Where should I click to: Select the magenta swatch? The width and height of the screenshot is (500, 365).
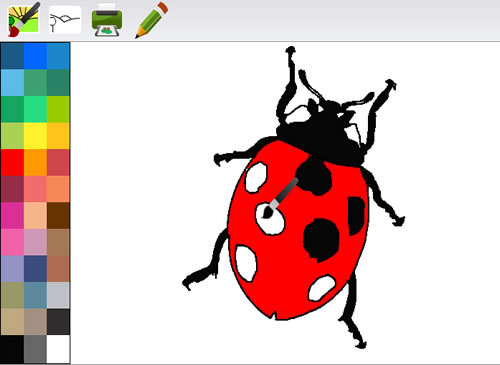[12, 216]
